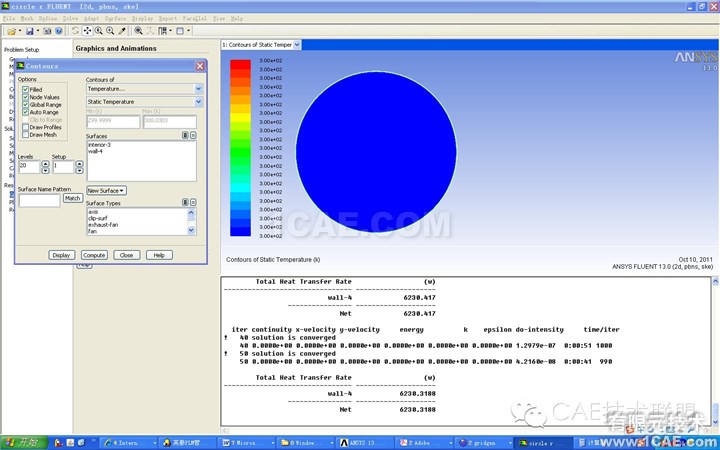
Task: Save case with the floppy disk icon
Action: (30, 31)
